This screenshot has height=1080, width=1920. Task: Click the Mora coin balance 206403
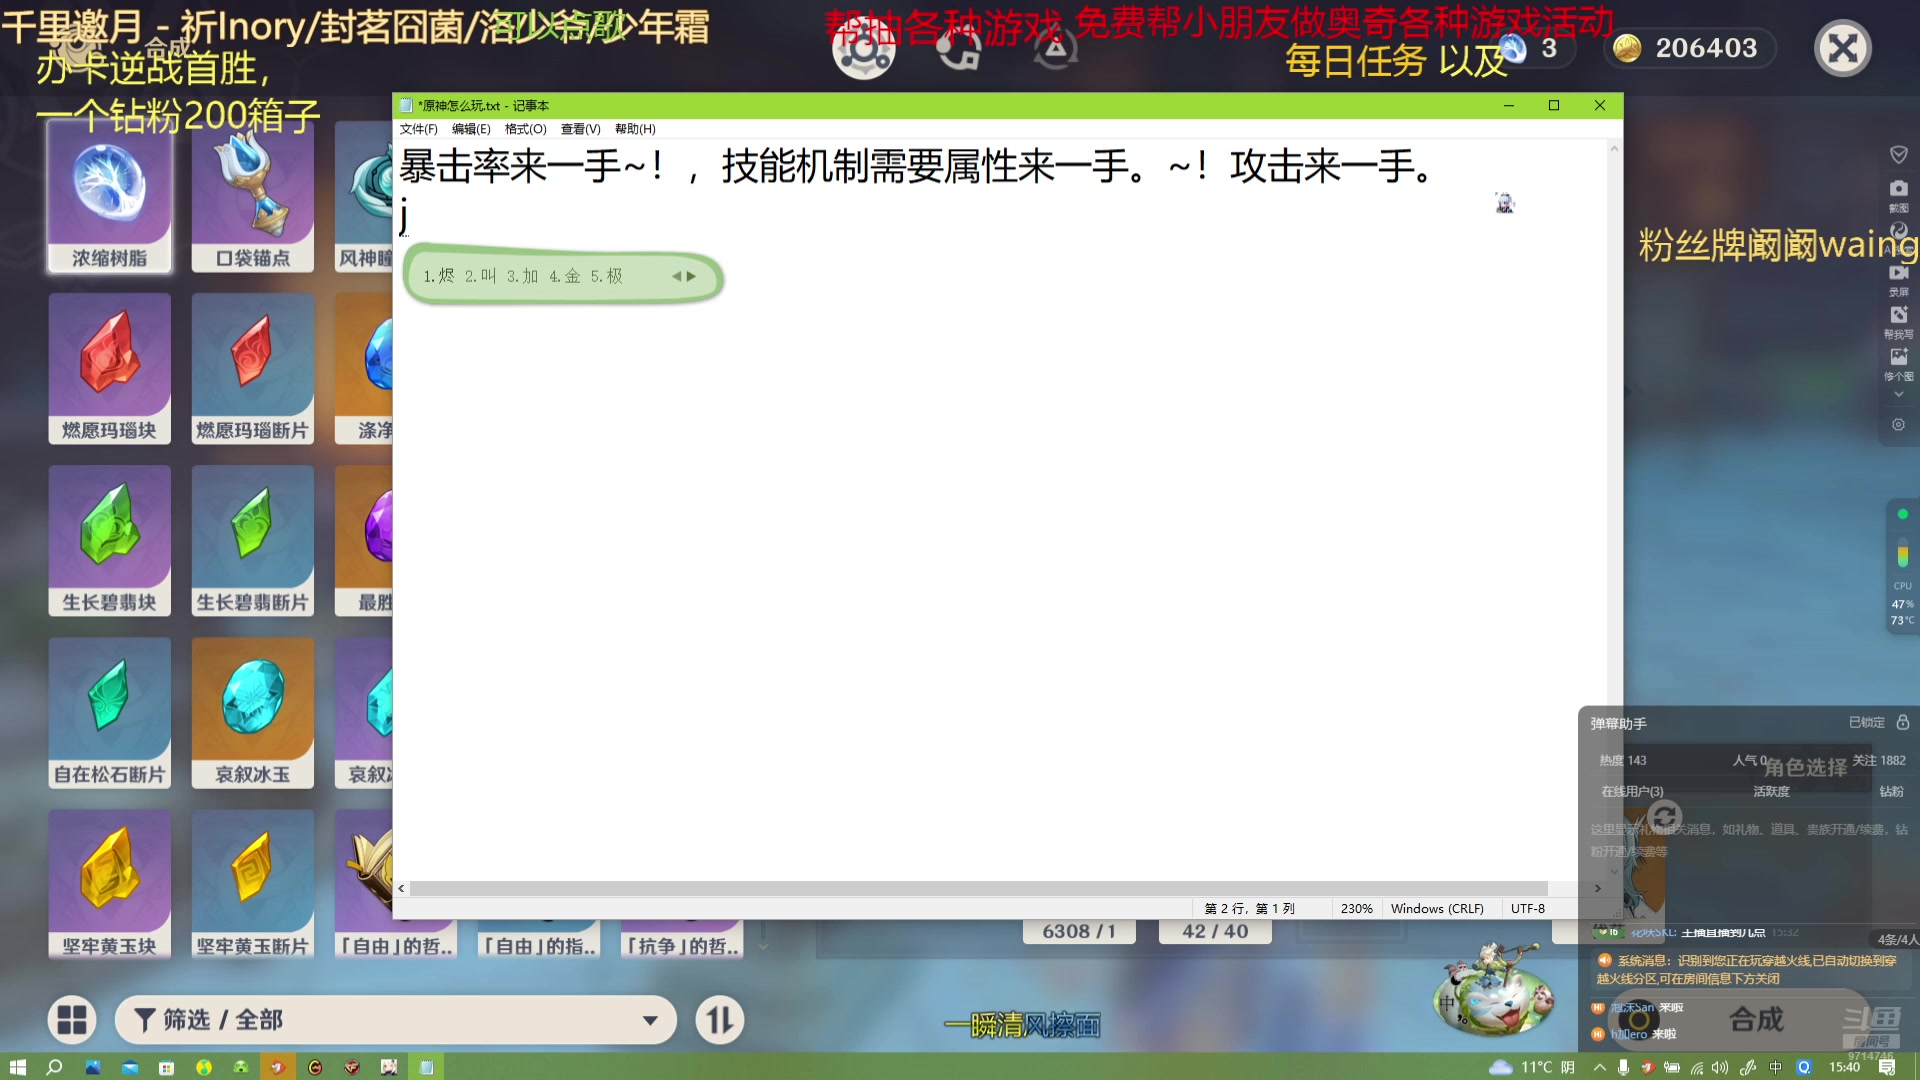[1689, 48]
